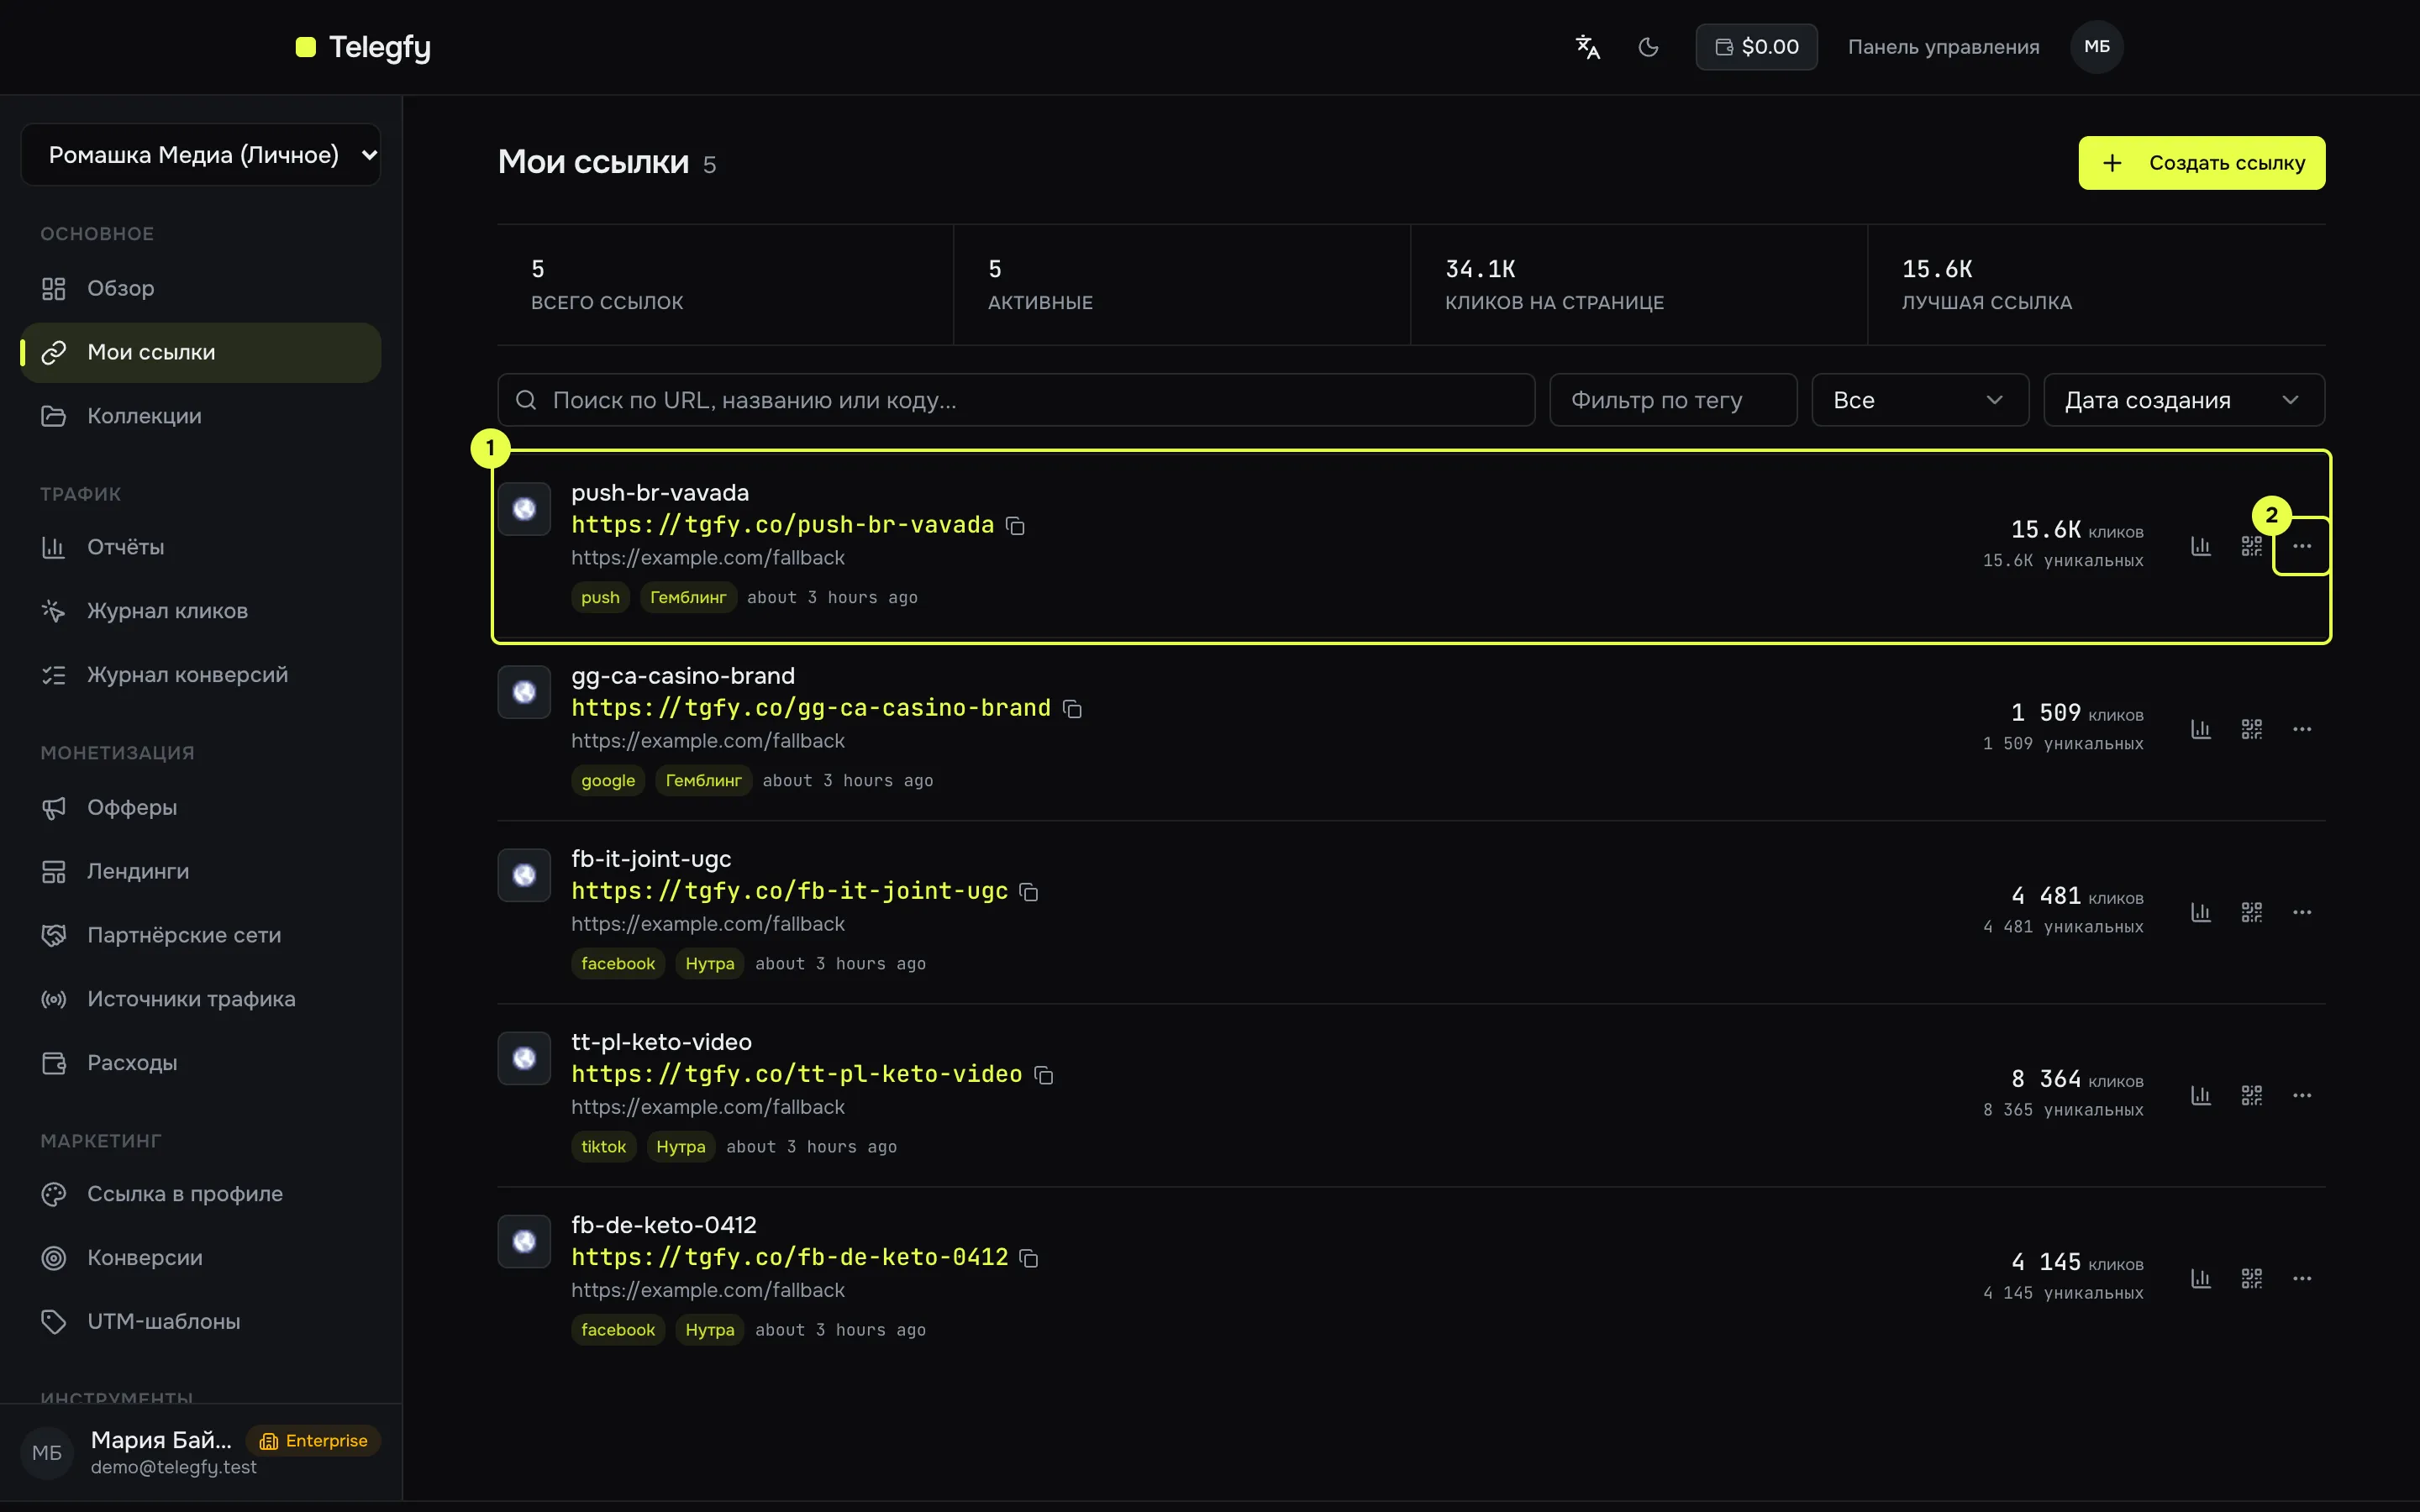
Task: Open Отчёты in sidebar
Action: [x=201, y=547]
